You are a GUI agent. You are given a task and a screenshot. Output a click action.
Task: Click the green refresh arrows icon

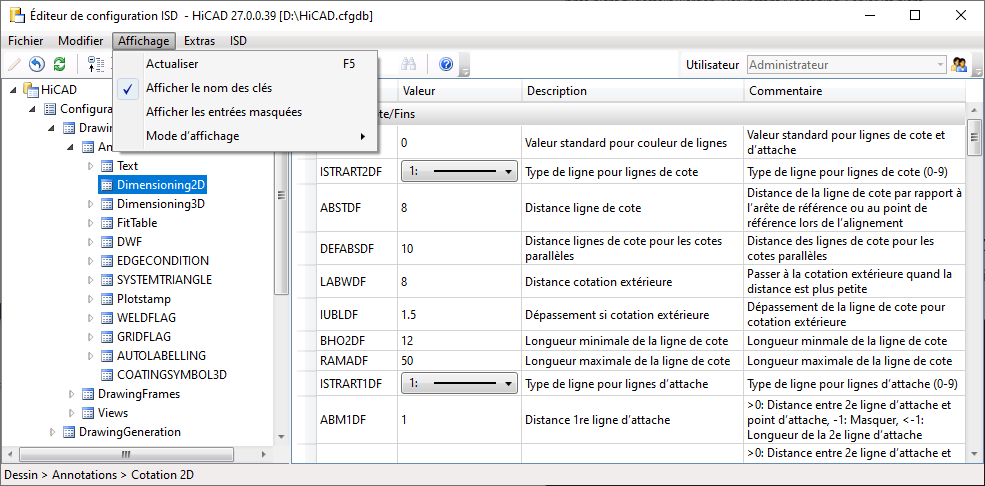[59, 65]
